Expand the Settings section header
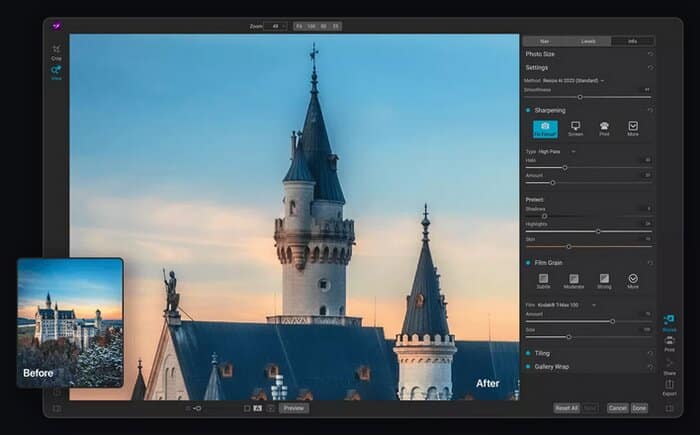The height and width of the screenshot is (435, 700). 537,68
